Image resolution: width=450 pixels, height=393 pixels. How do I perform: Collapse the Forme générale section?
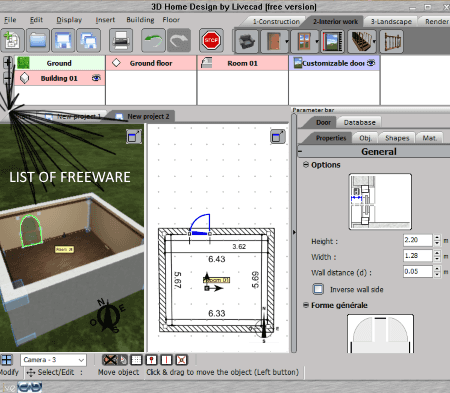(x=306, y=305)
